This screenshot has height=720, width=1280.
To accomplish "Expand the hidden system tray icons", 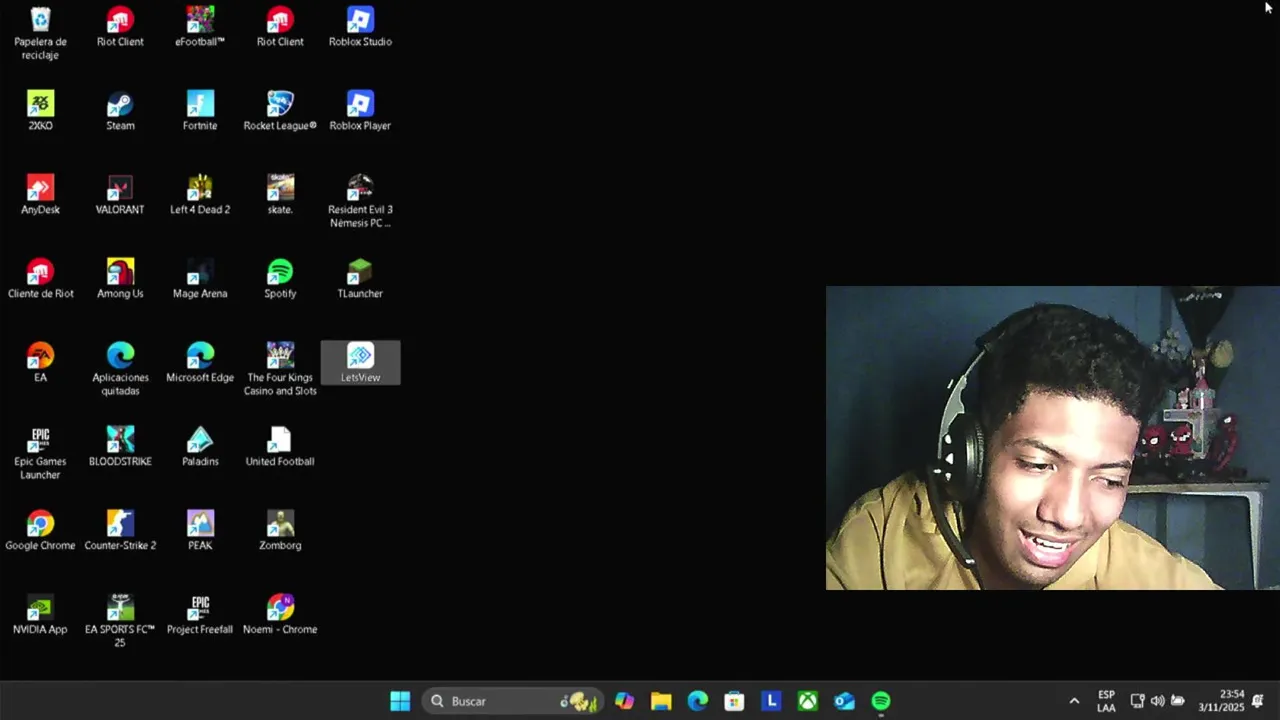I will pos(1074,701).
